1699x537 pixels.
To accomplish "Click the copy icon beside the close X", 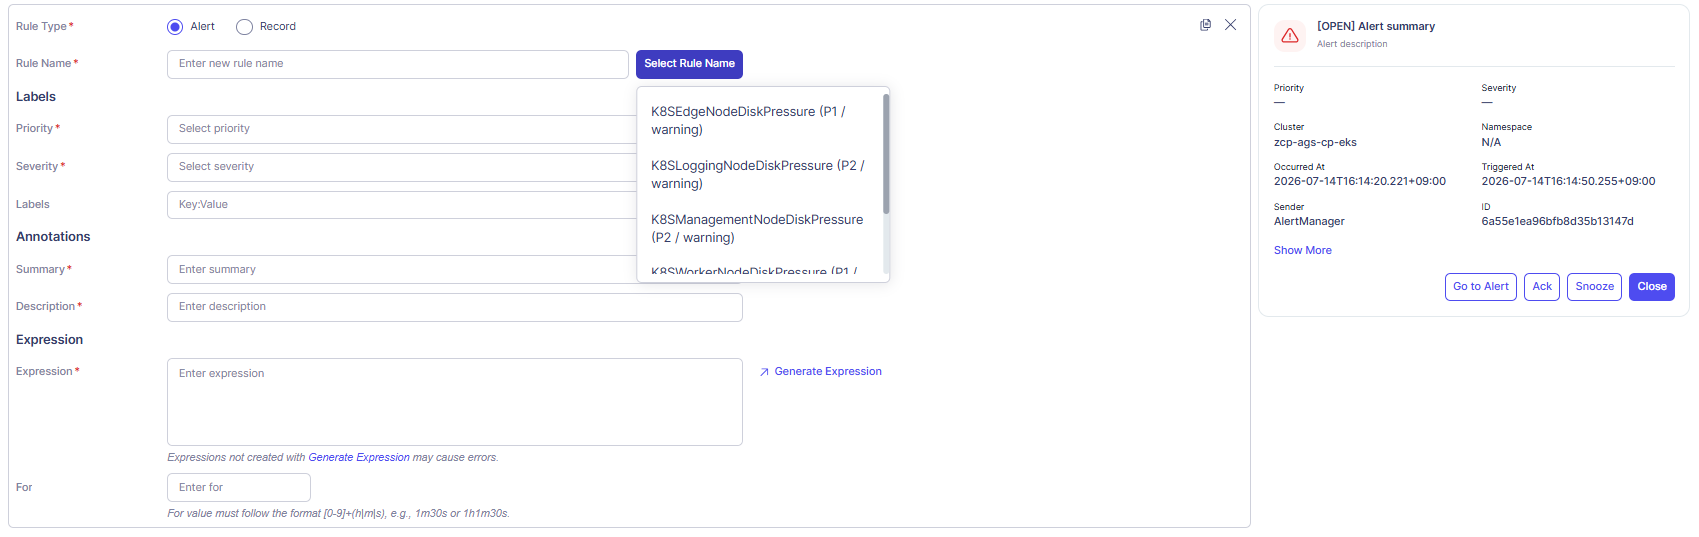I will (x=1205, y=25).
